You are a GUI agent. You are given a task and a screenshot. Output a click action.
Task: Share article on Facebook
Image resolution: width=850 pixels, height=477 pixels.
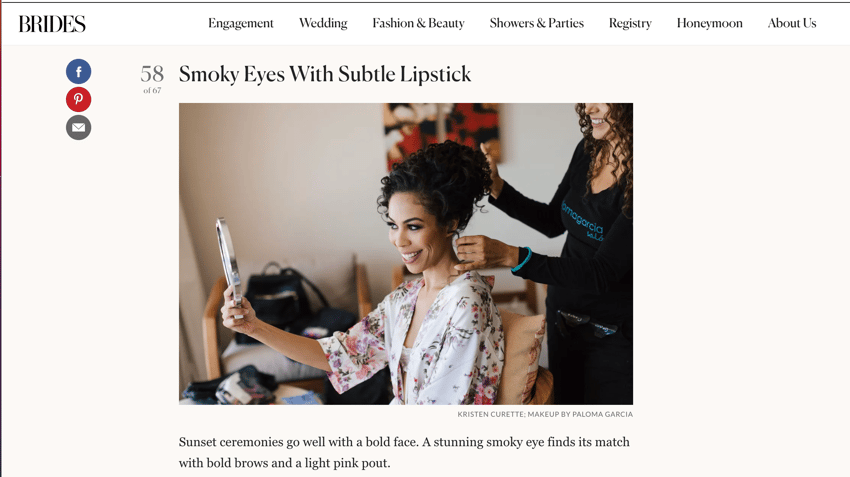click(x=79, y=72)
